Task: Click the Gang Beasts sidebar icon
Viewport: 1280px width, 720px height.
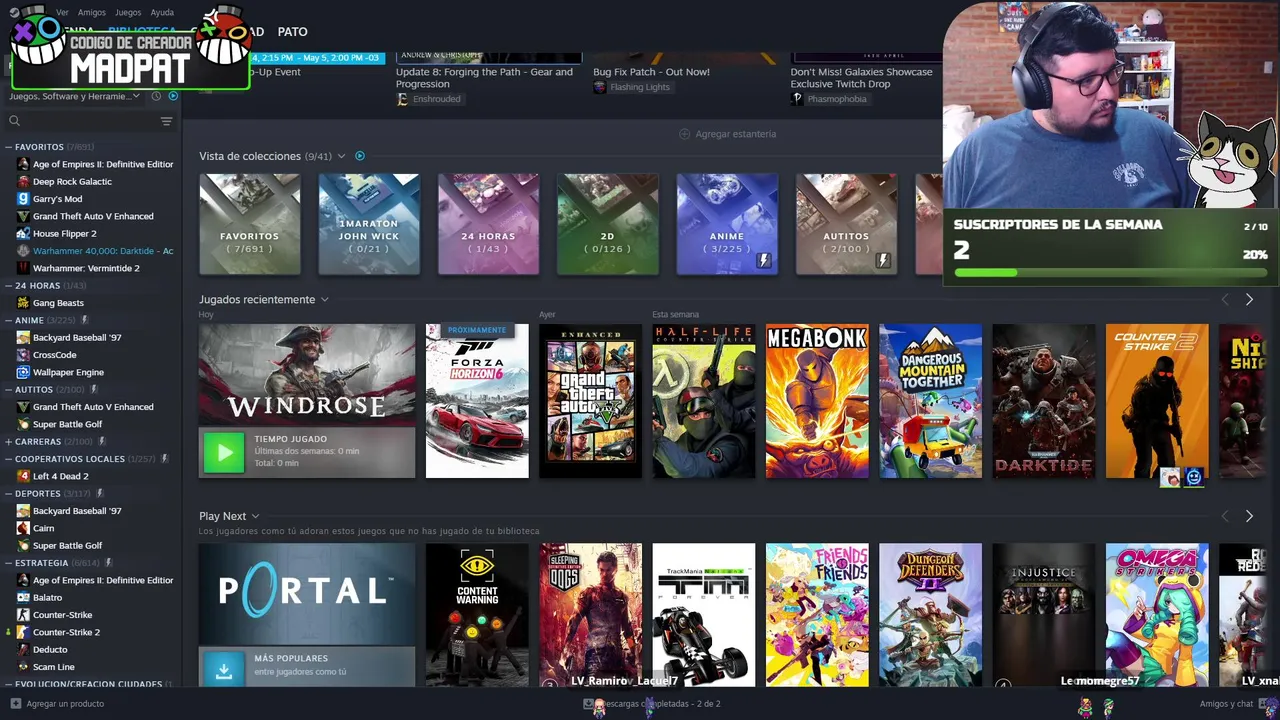Action: [23, 303]
